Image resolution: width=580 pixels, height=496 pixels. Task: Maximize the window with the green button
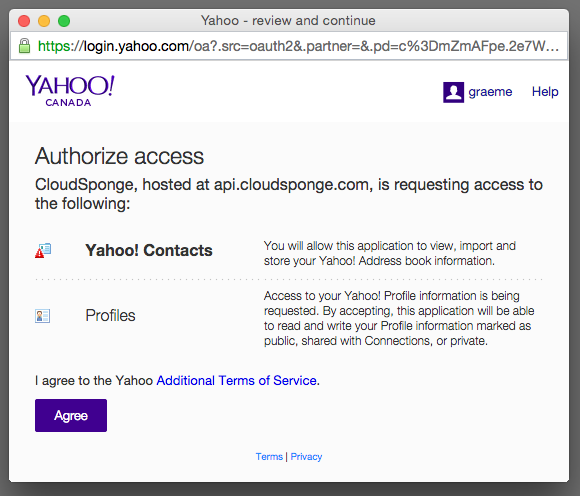click(x=64, y=21)
